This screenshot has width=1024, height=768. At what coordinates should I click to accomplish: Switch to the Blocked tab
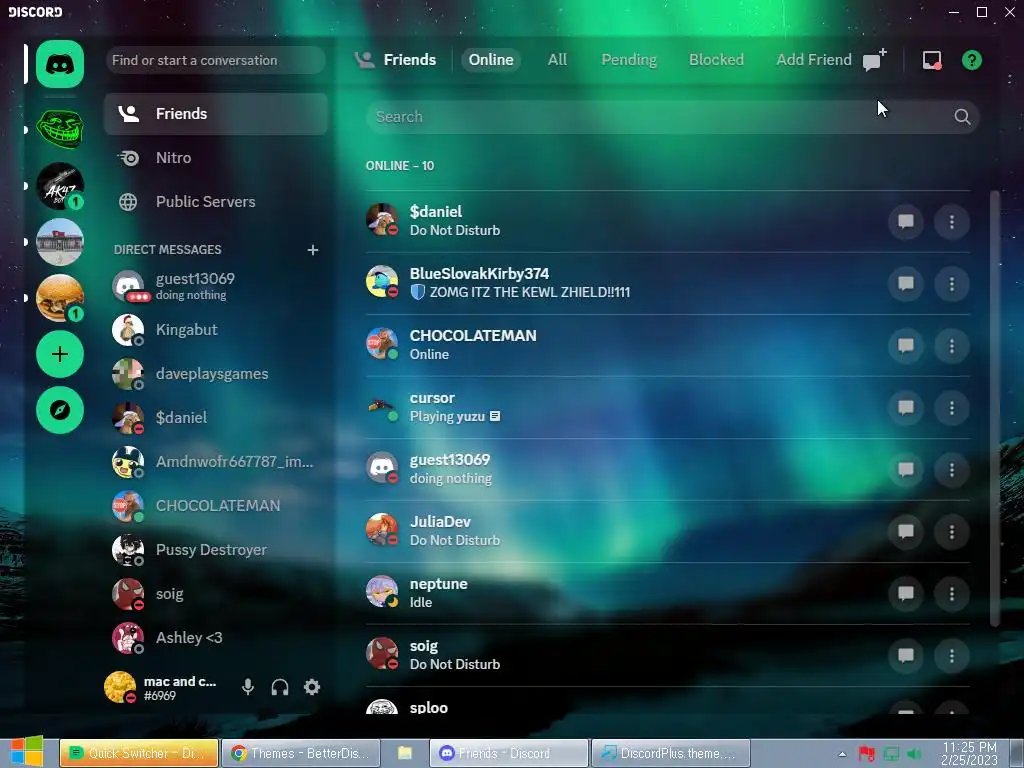[x=716, y=59]
